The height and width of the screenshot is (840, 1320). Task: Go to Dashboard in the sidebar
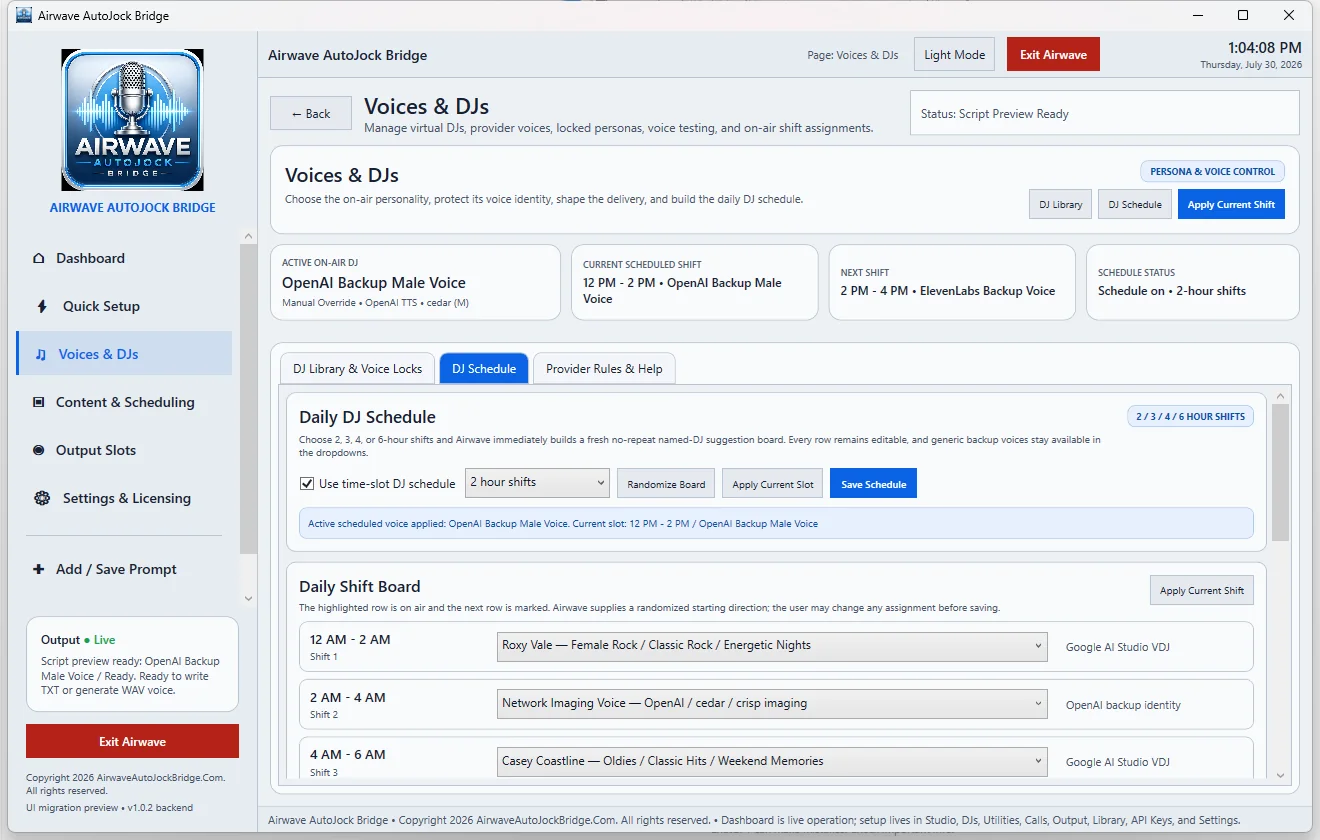(124, 258)
